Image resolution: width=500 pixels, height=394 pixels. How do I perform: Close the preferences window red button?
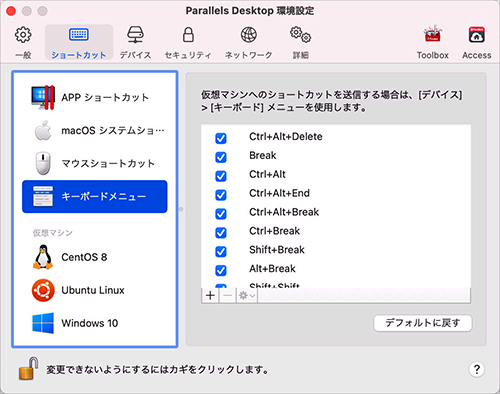[11, 11]
